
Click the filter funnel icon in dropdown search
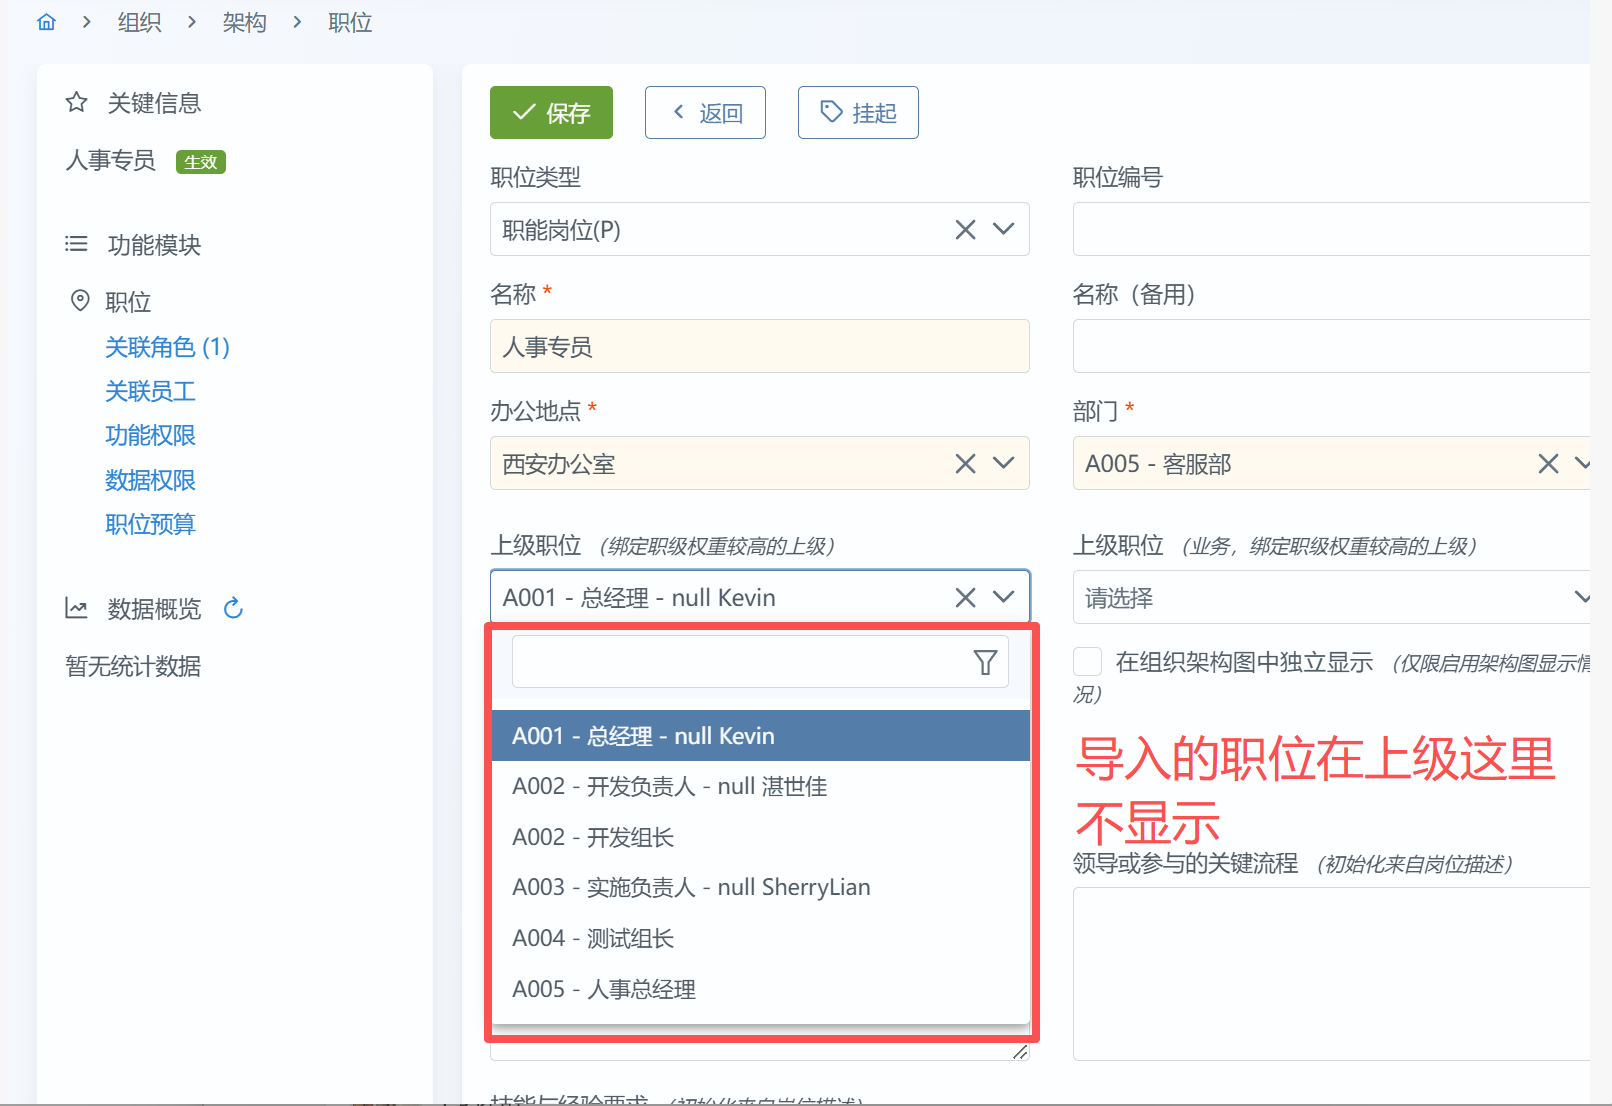985,662
